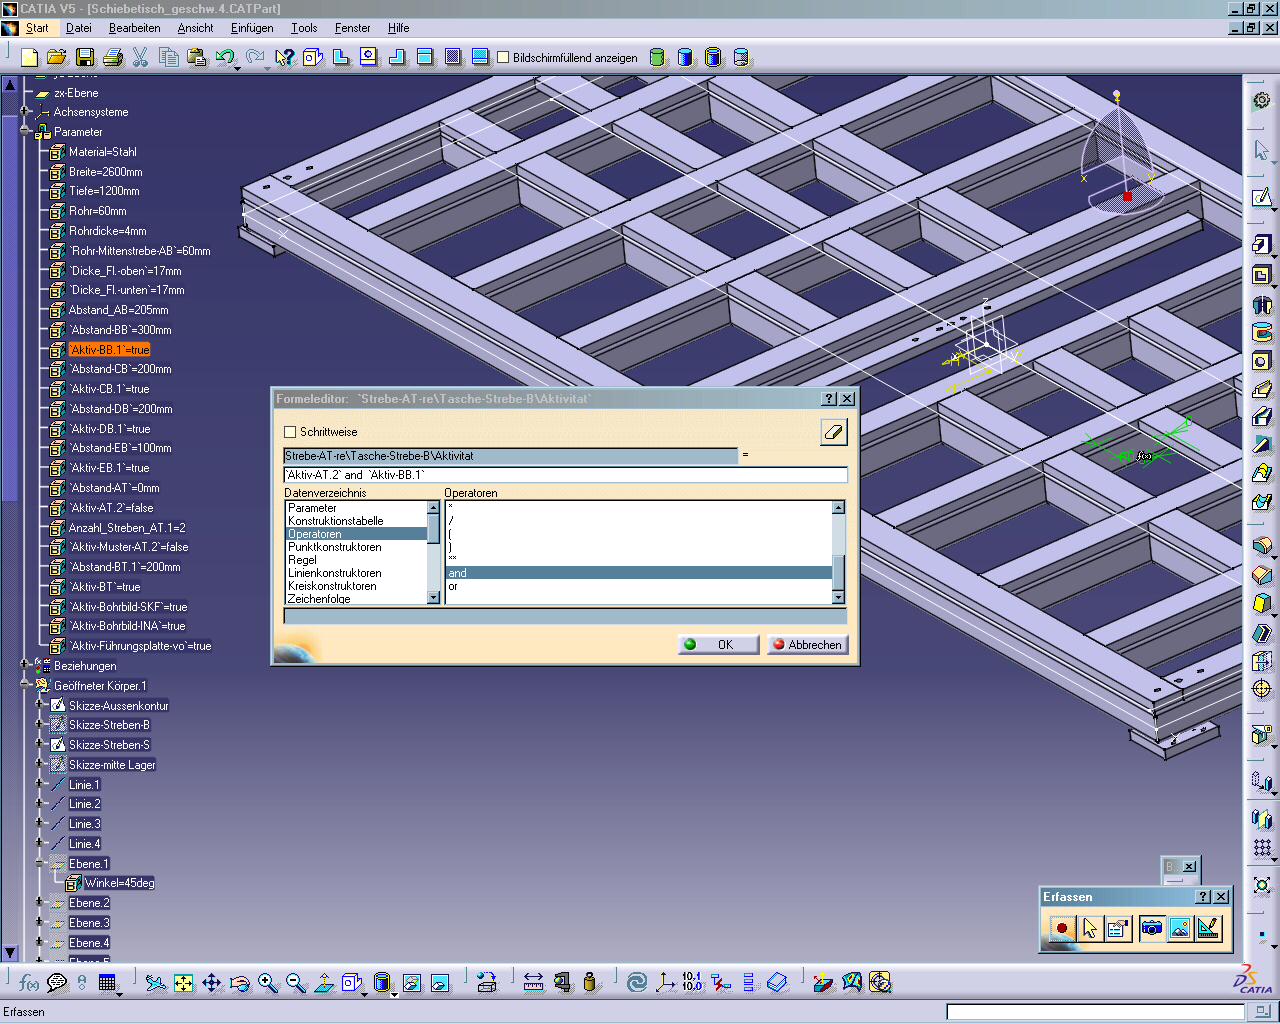The image size is (1280, 1024).
Task: Click the Print icon in the toolbar
Action: [113, 58]
